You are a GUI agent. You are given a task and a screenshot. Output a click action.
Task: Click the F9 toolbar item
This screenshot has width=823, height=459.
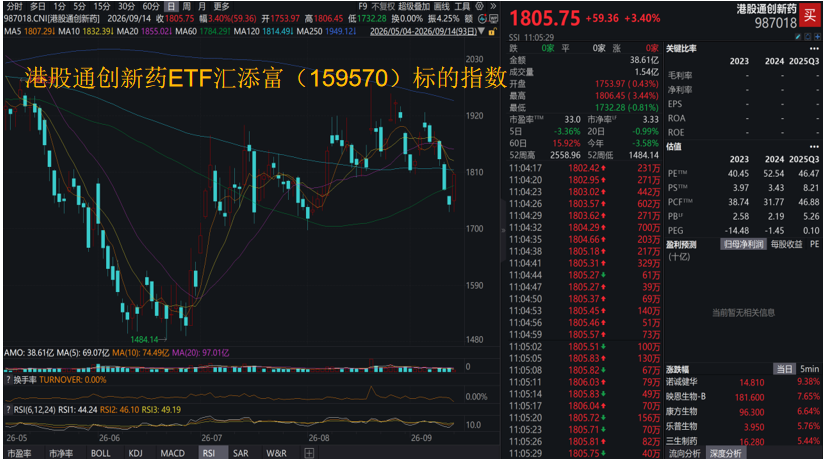pyautogui.click(x=363, y=6)
